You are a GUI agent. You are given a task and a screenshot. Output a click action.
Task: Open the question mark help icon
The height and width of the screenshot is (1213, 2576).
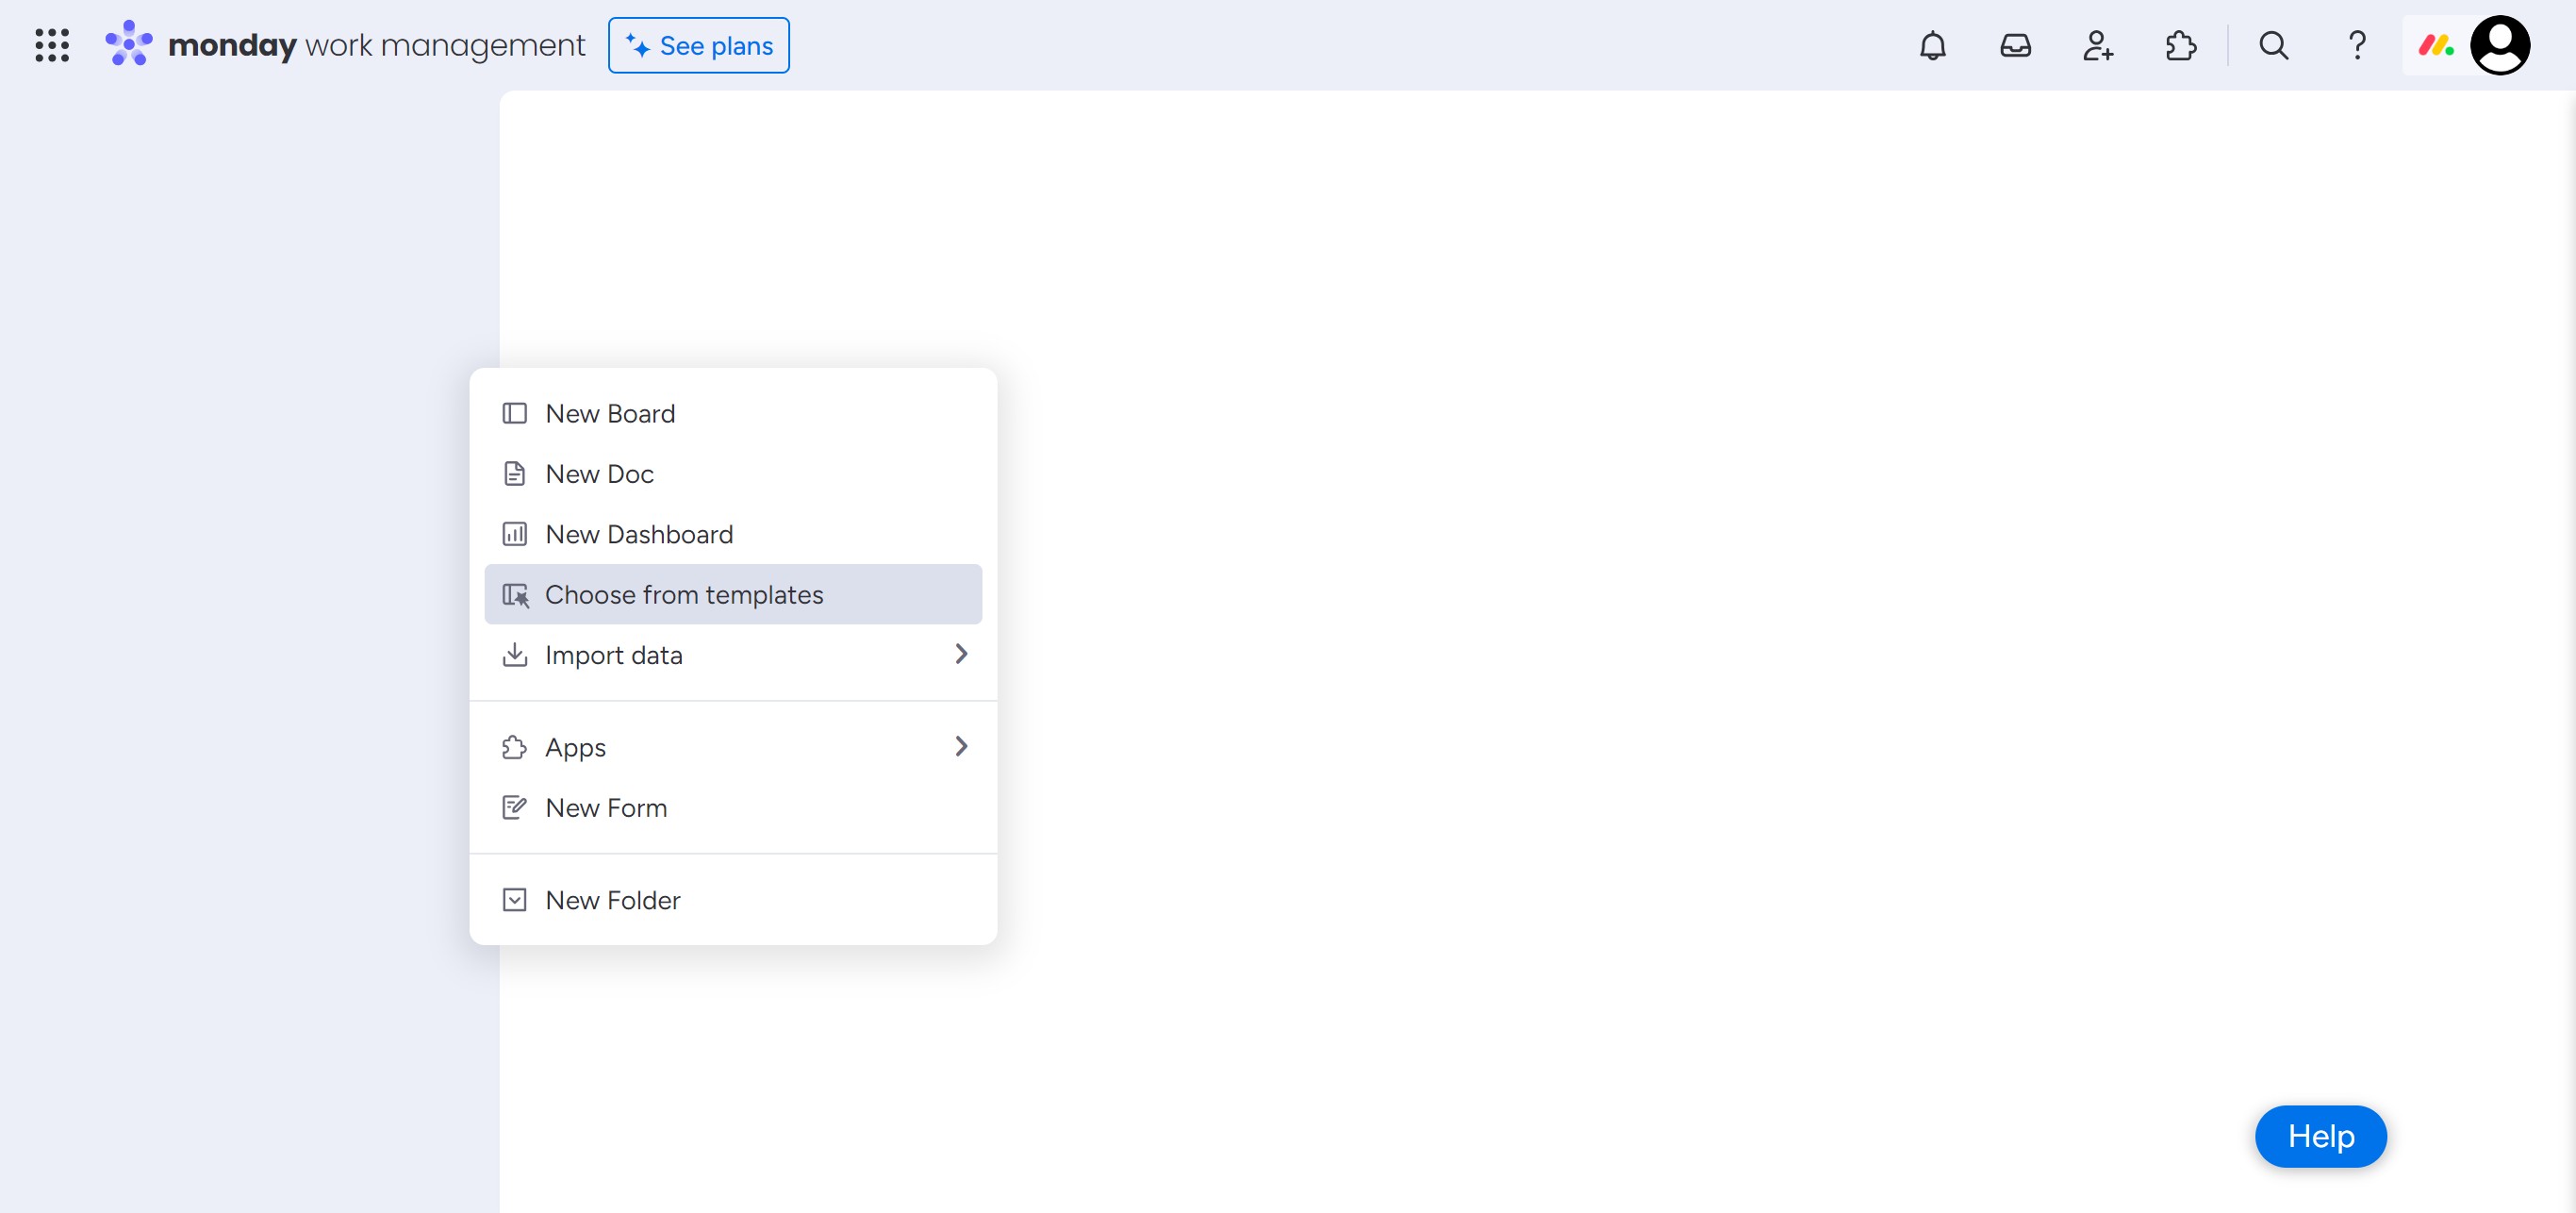tap(2356, 45)
